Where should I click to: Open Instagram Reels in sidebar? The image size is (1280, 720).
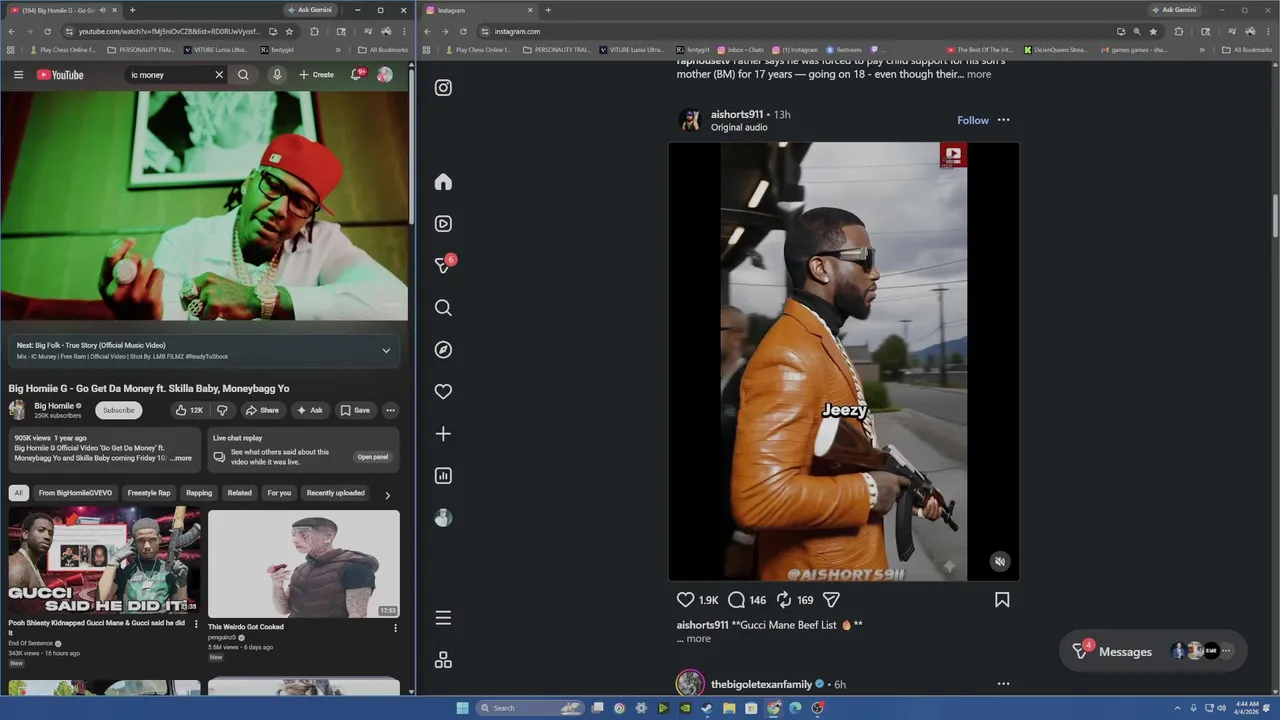click(443, 224)
